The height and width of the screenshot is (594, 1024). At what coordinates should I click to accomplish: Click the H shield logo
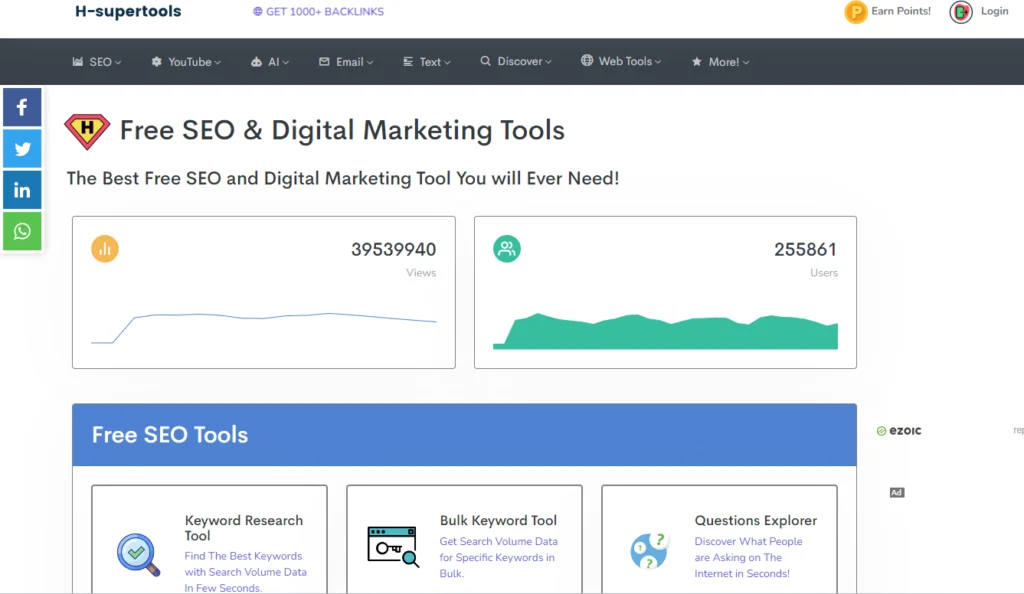point(87,131)
